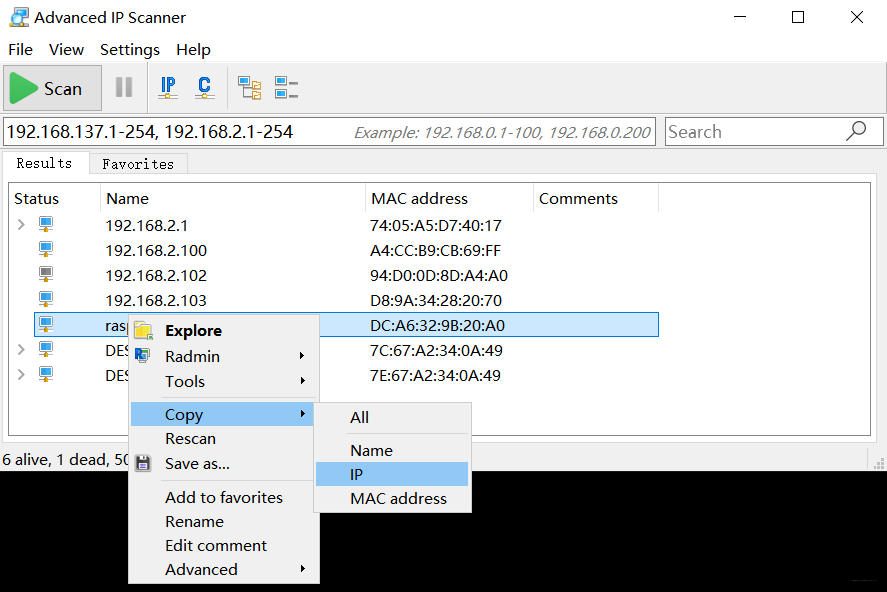The height and width of the screenshot is (592, 887).
Task: Click the dead host icon for 192.168.2.102
Action: (46, 274)
